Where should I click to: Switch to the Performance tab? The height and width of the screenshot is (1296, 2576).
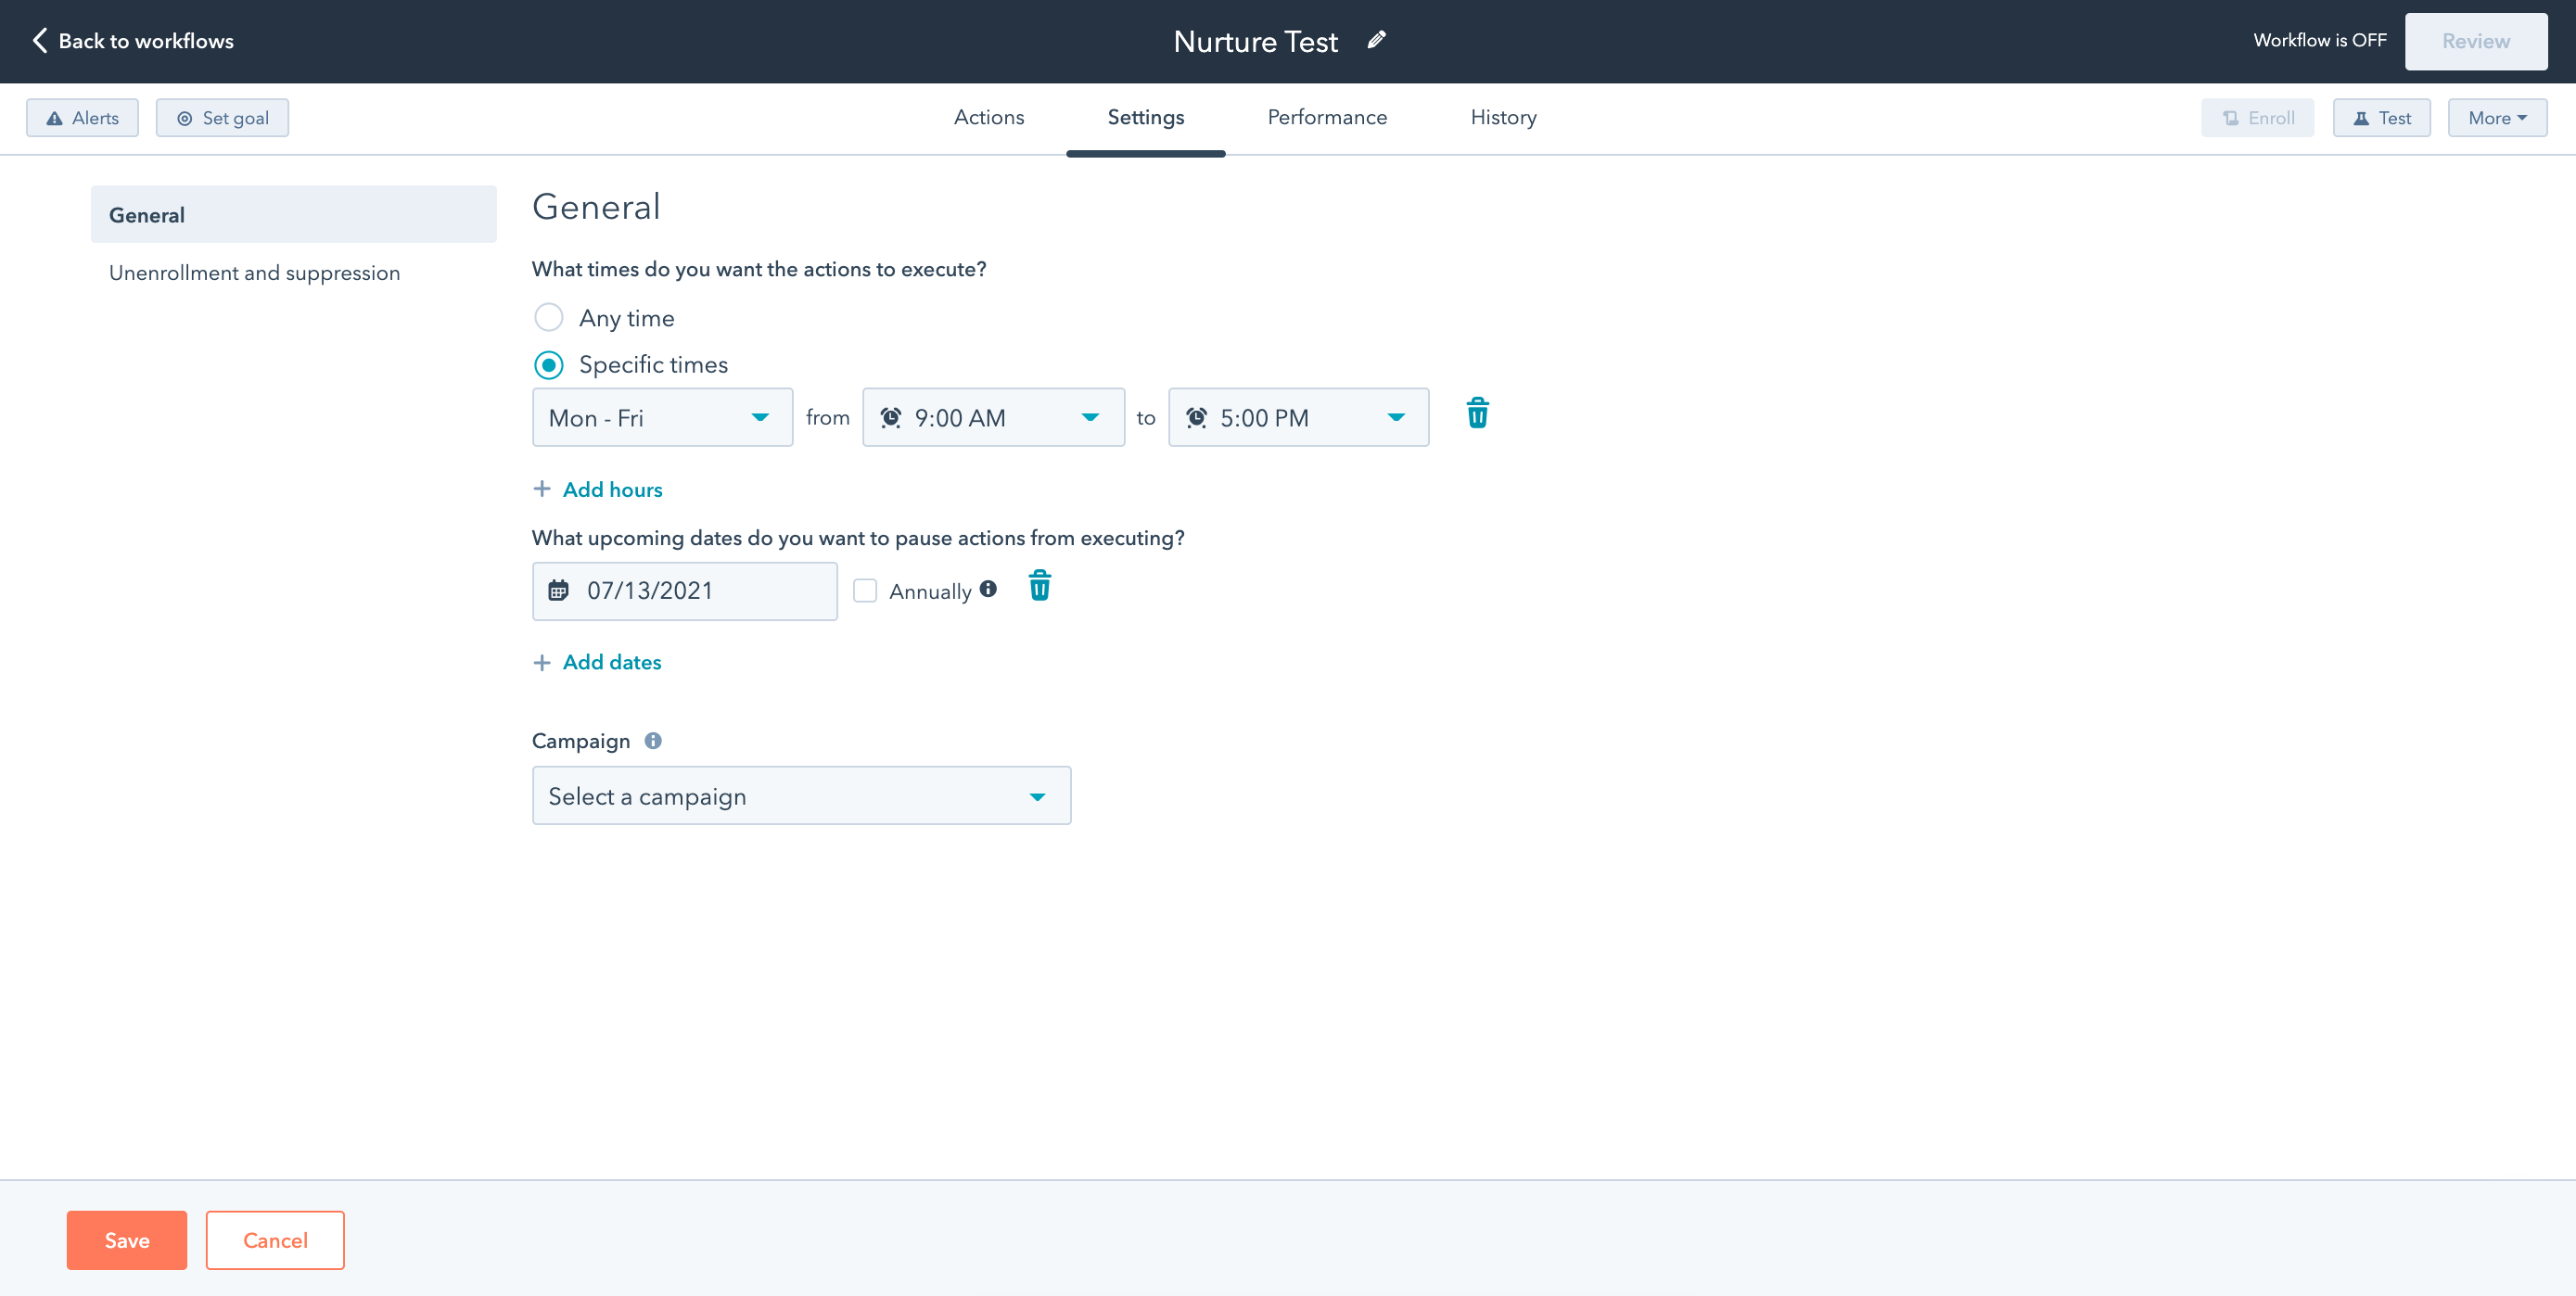click(1327, 117)
